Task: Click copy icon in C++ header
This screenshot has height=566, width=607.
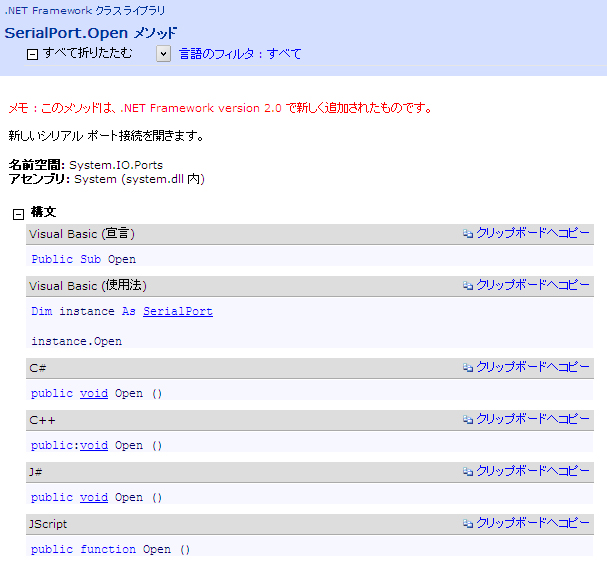Action: [x=468, y=419]
